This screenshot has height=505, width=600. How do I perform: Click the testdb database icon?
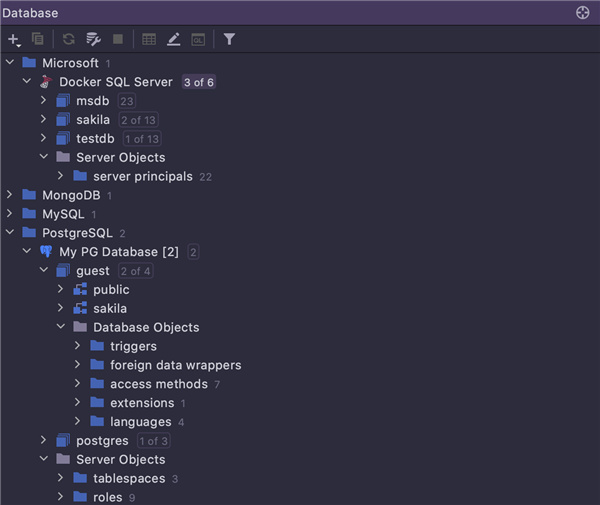(63, 138)
